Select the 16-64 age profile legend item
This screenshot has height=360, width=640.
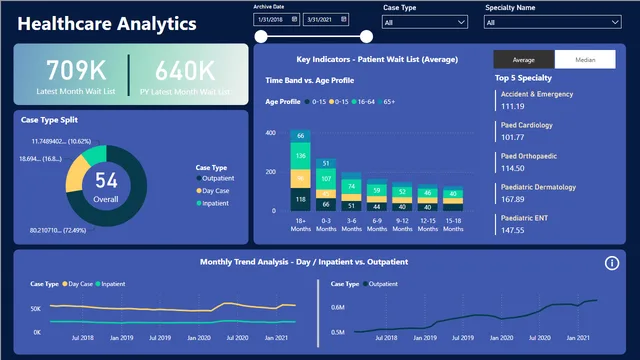(363, 102)
